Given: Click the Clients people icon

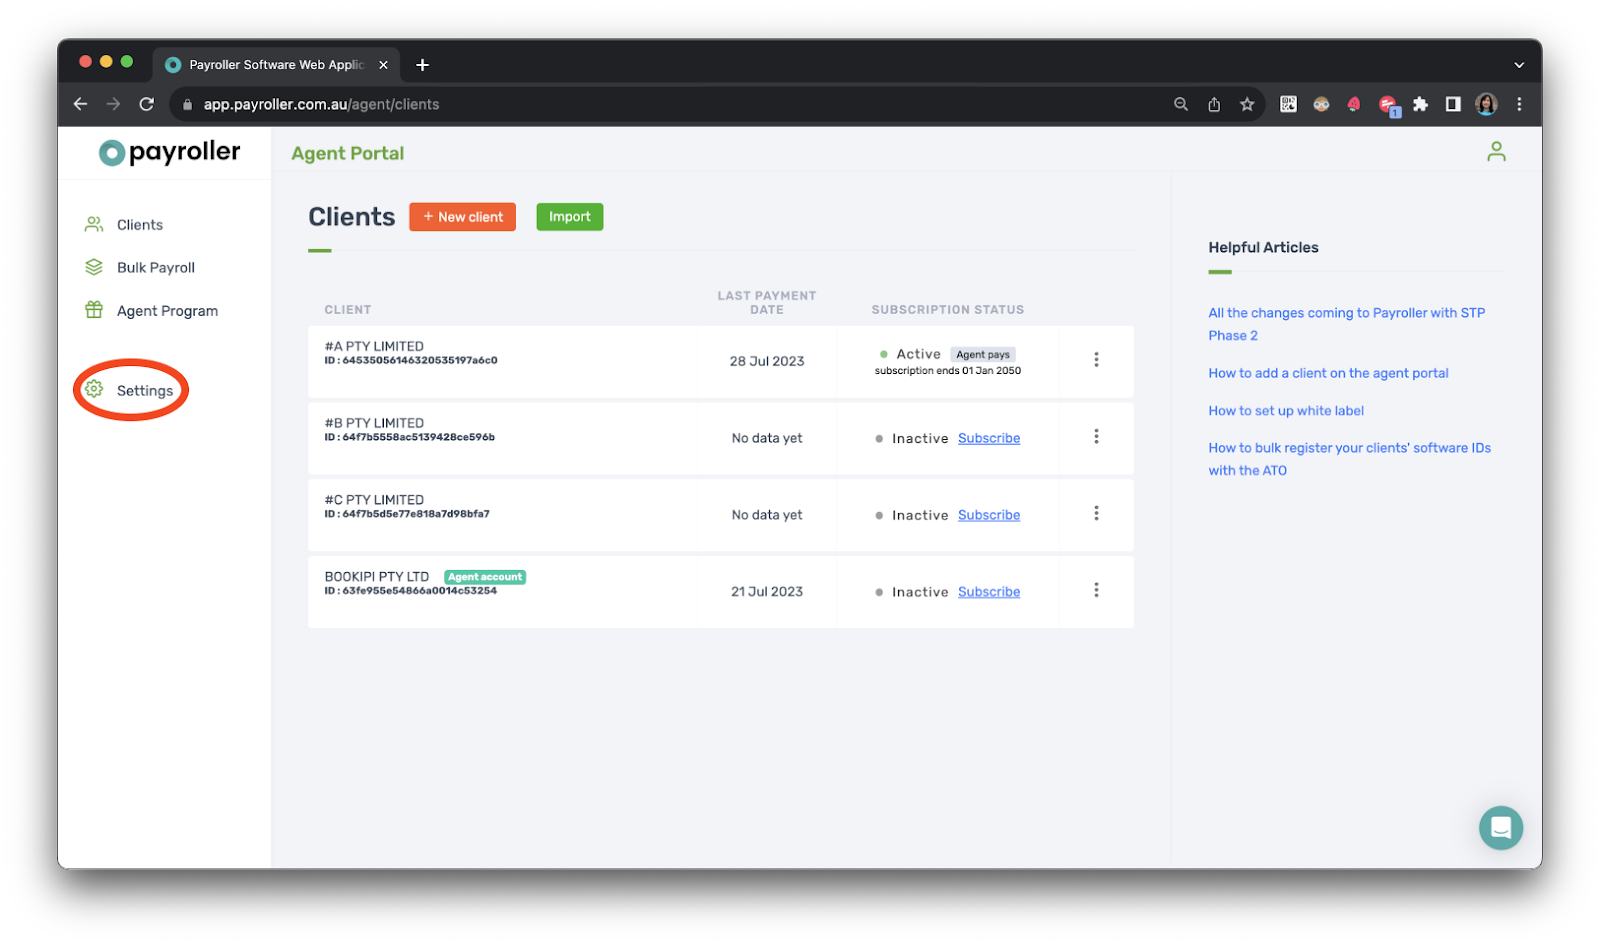Looking at the screenshot, I should (x=94, y=225).
